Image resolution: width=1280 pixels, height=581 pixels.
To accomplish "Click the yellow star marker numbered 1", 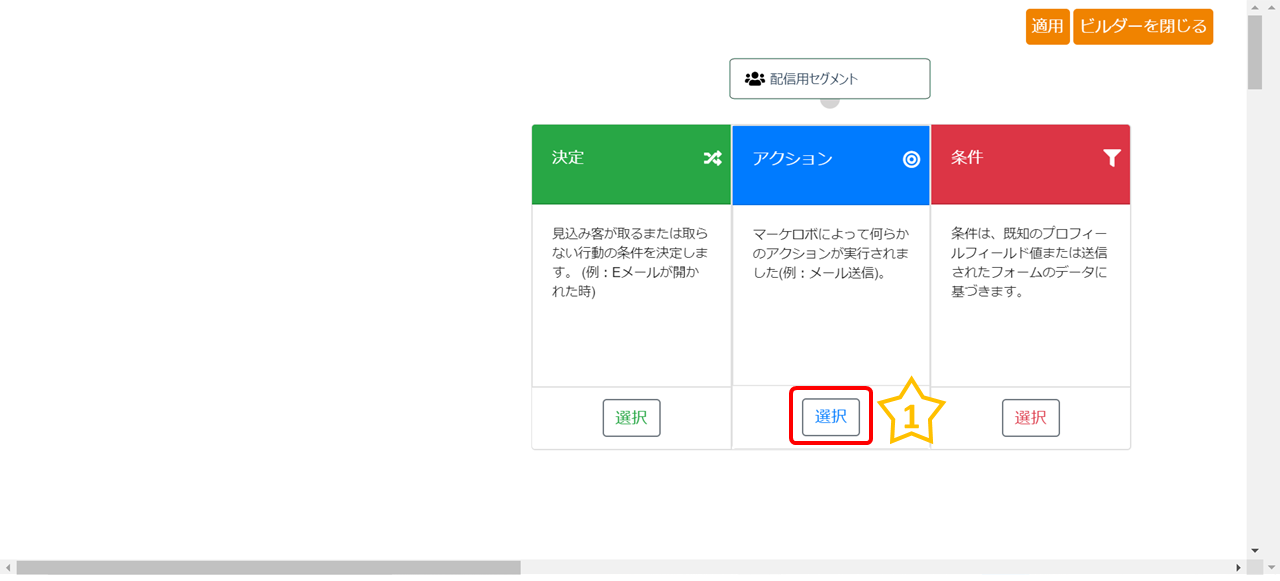I will point(911,414).
